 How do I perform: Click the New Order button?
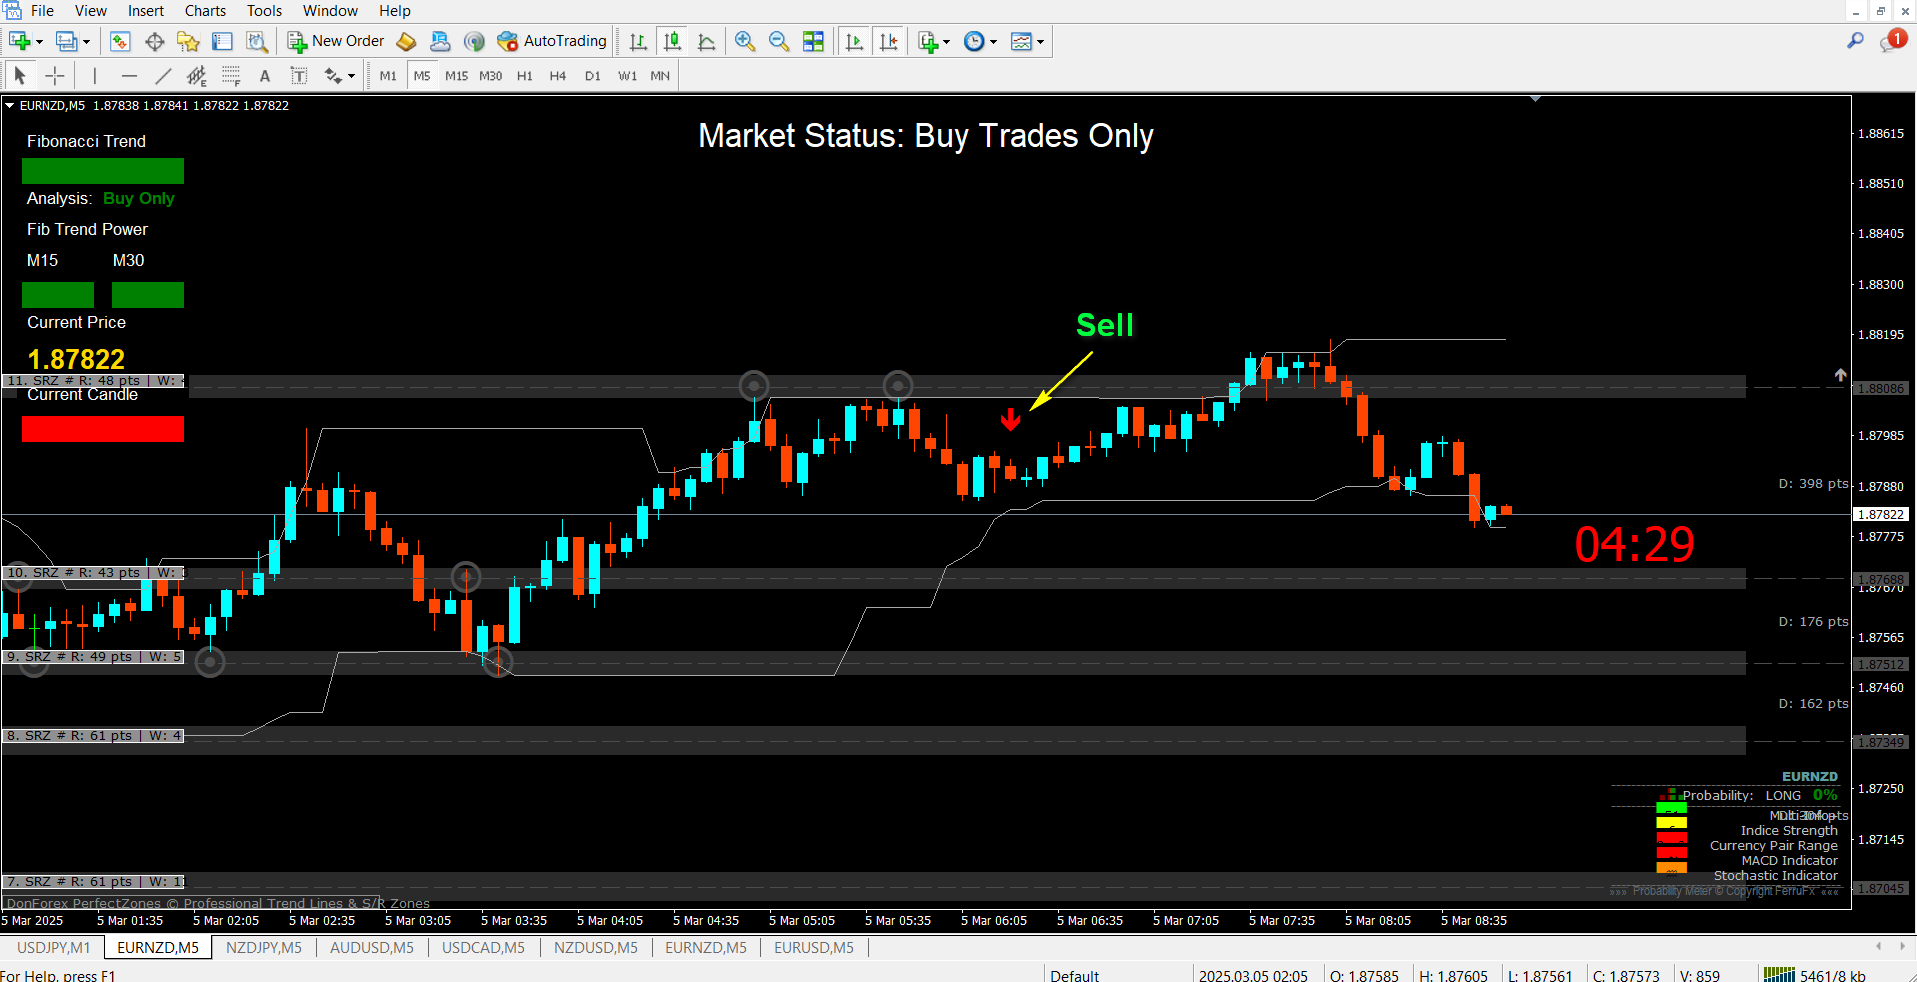pyautogui.click(x=335, y=41)
